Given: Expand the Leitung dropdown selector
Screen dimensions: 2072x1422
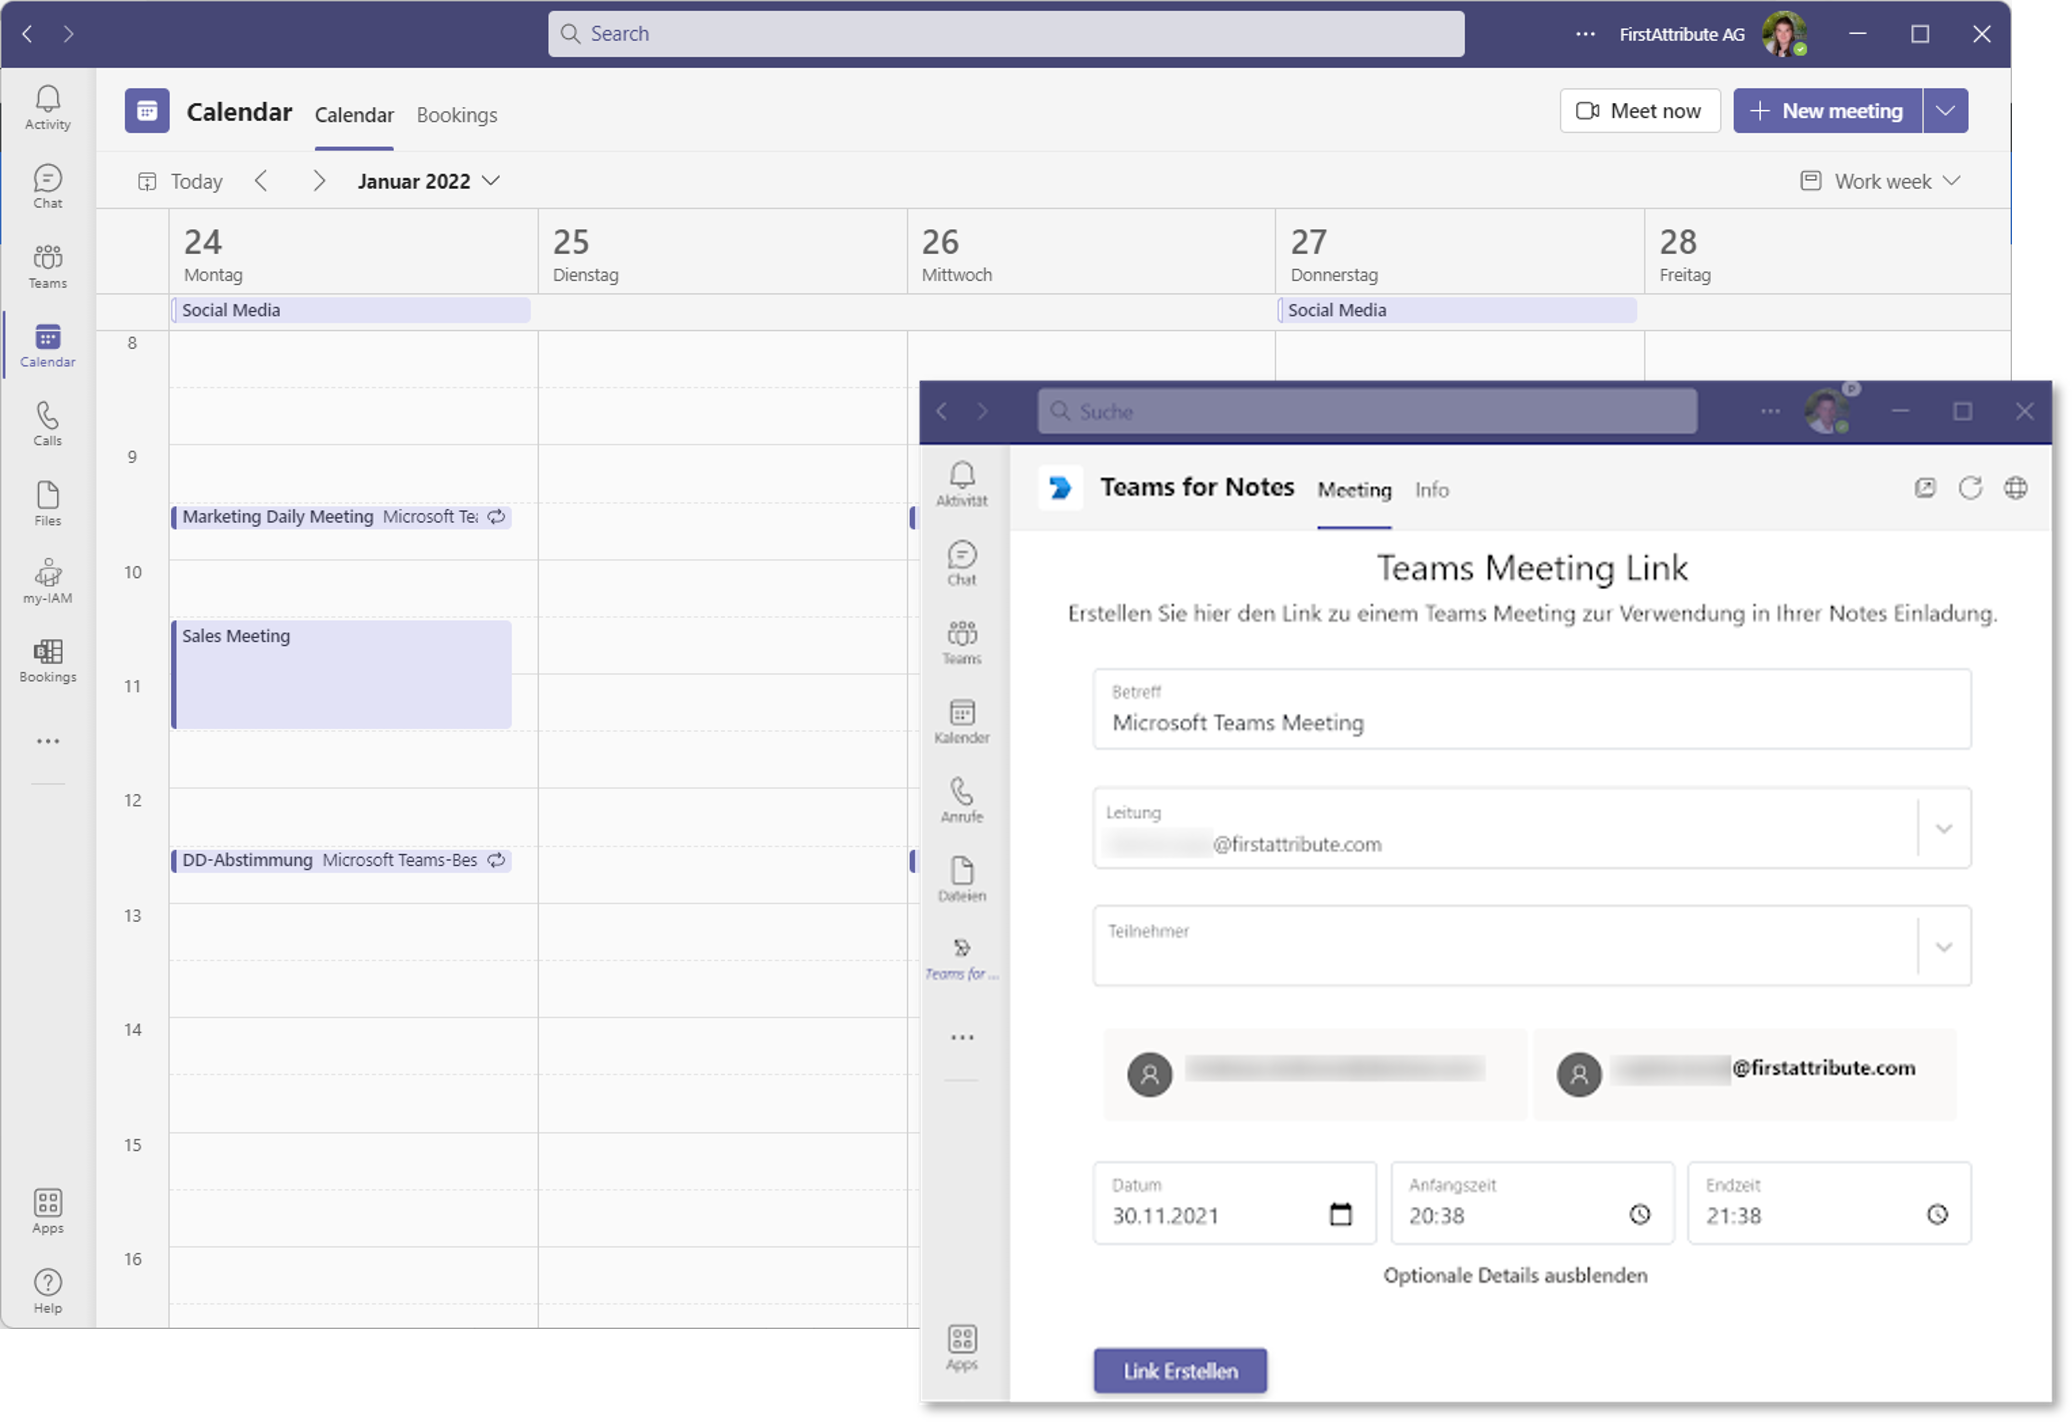Looking at the screenshot, I should click(x=1941, y=828).
